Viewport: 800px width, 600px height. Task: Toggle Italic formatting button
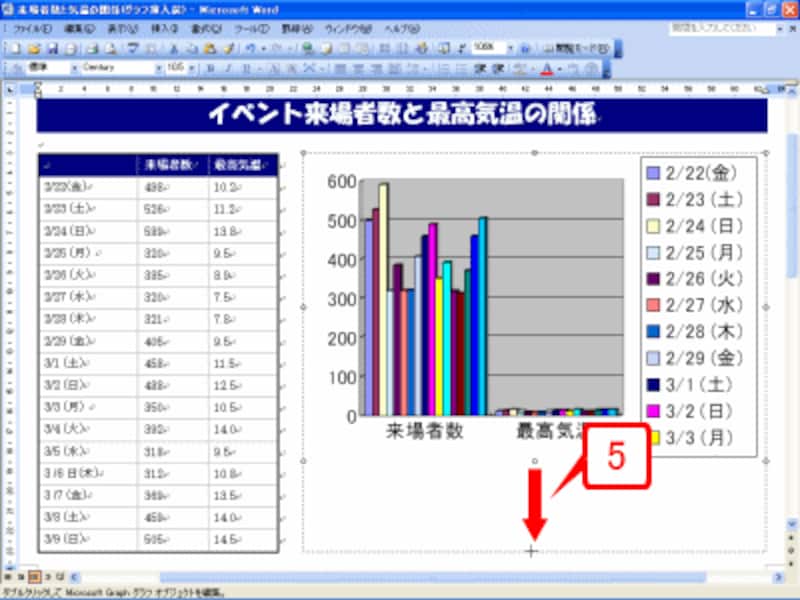228,69
